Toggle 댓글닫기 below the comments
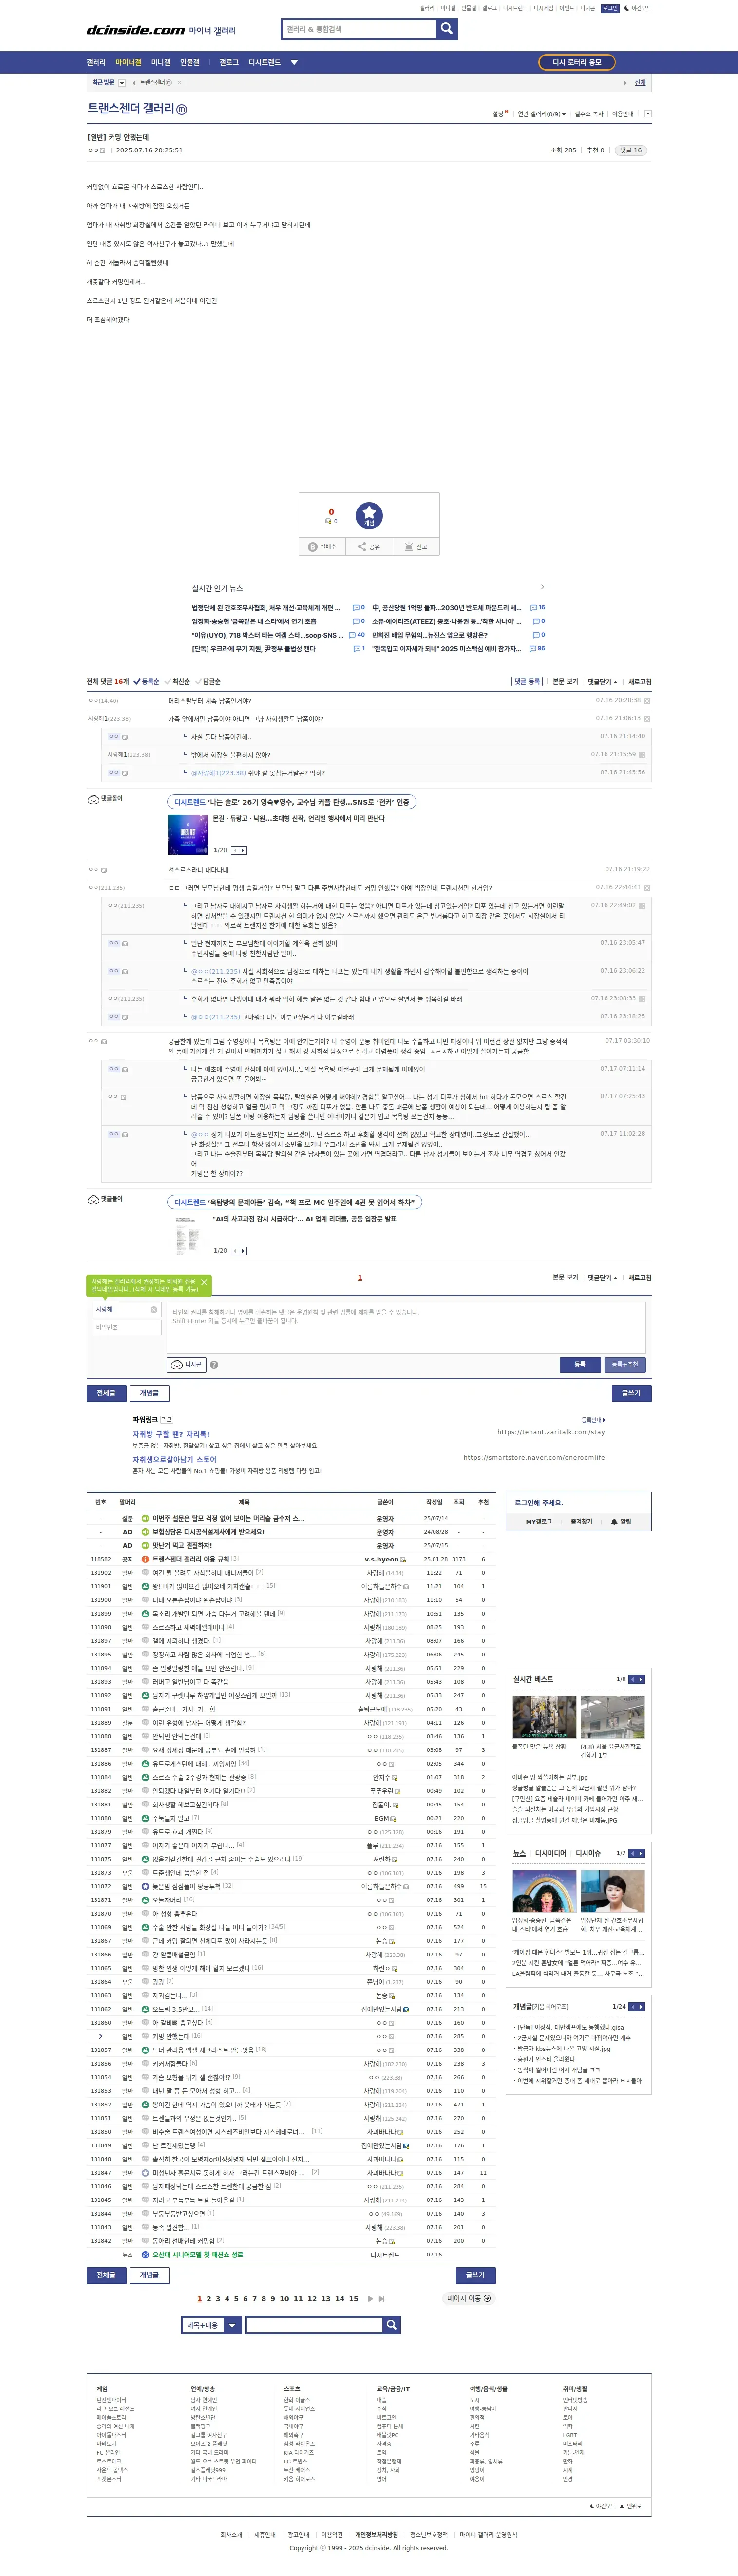 pyautogui.click(x=602, y=1277)
